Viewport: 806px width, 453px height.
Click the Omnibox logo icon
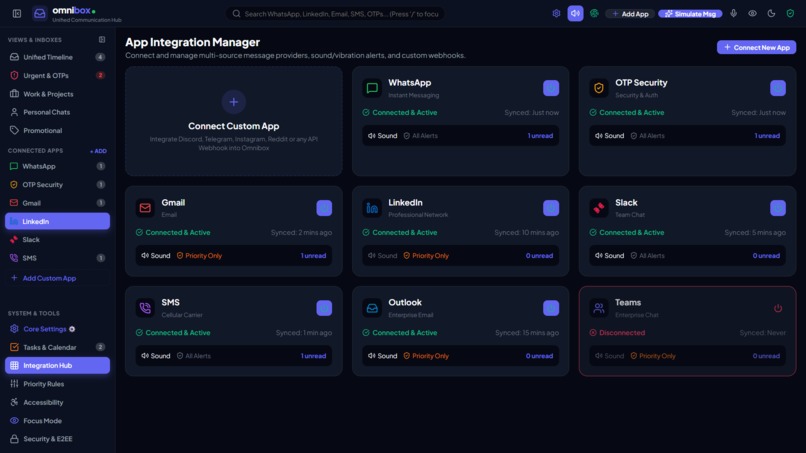(40, 13)
